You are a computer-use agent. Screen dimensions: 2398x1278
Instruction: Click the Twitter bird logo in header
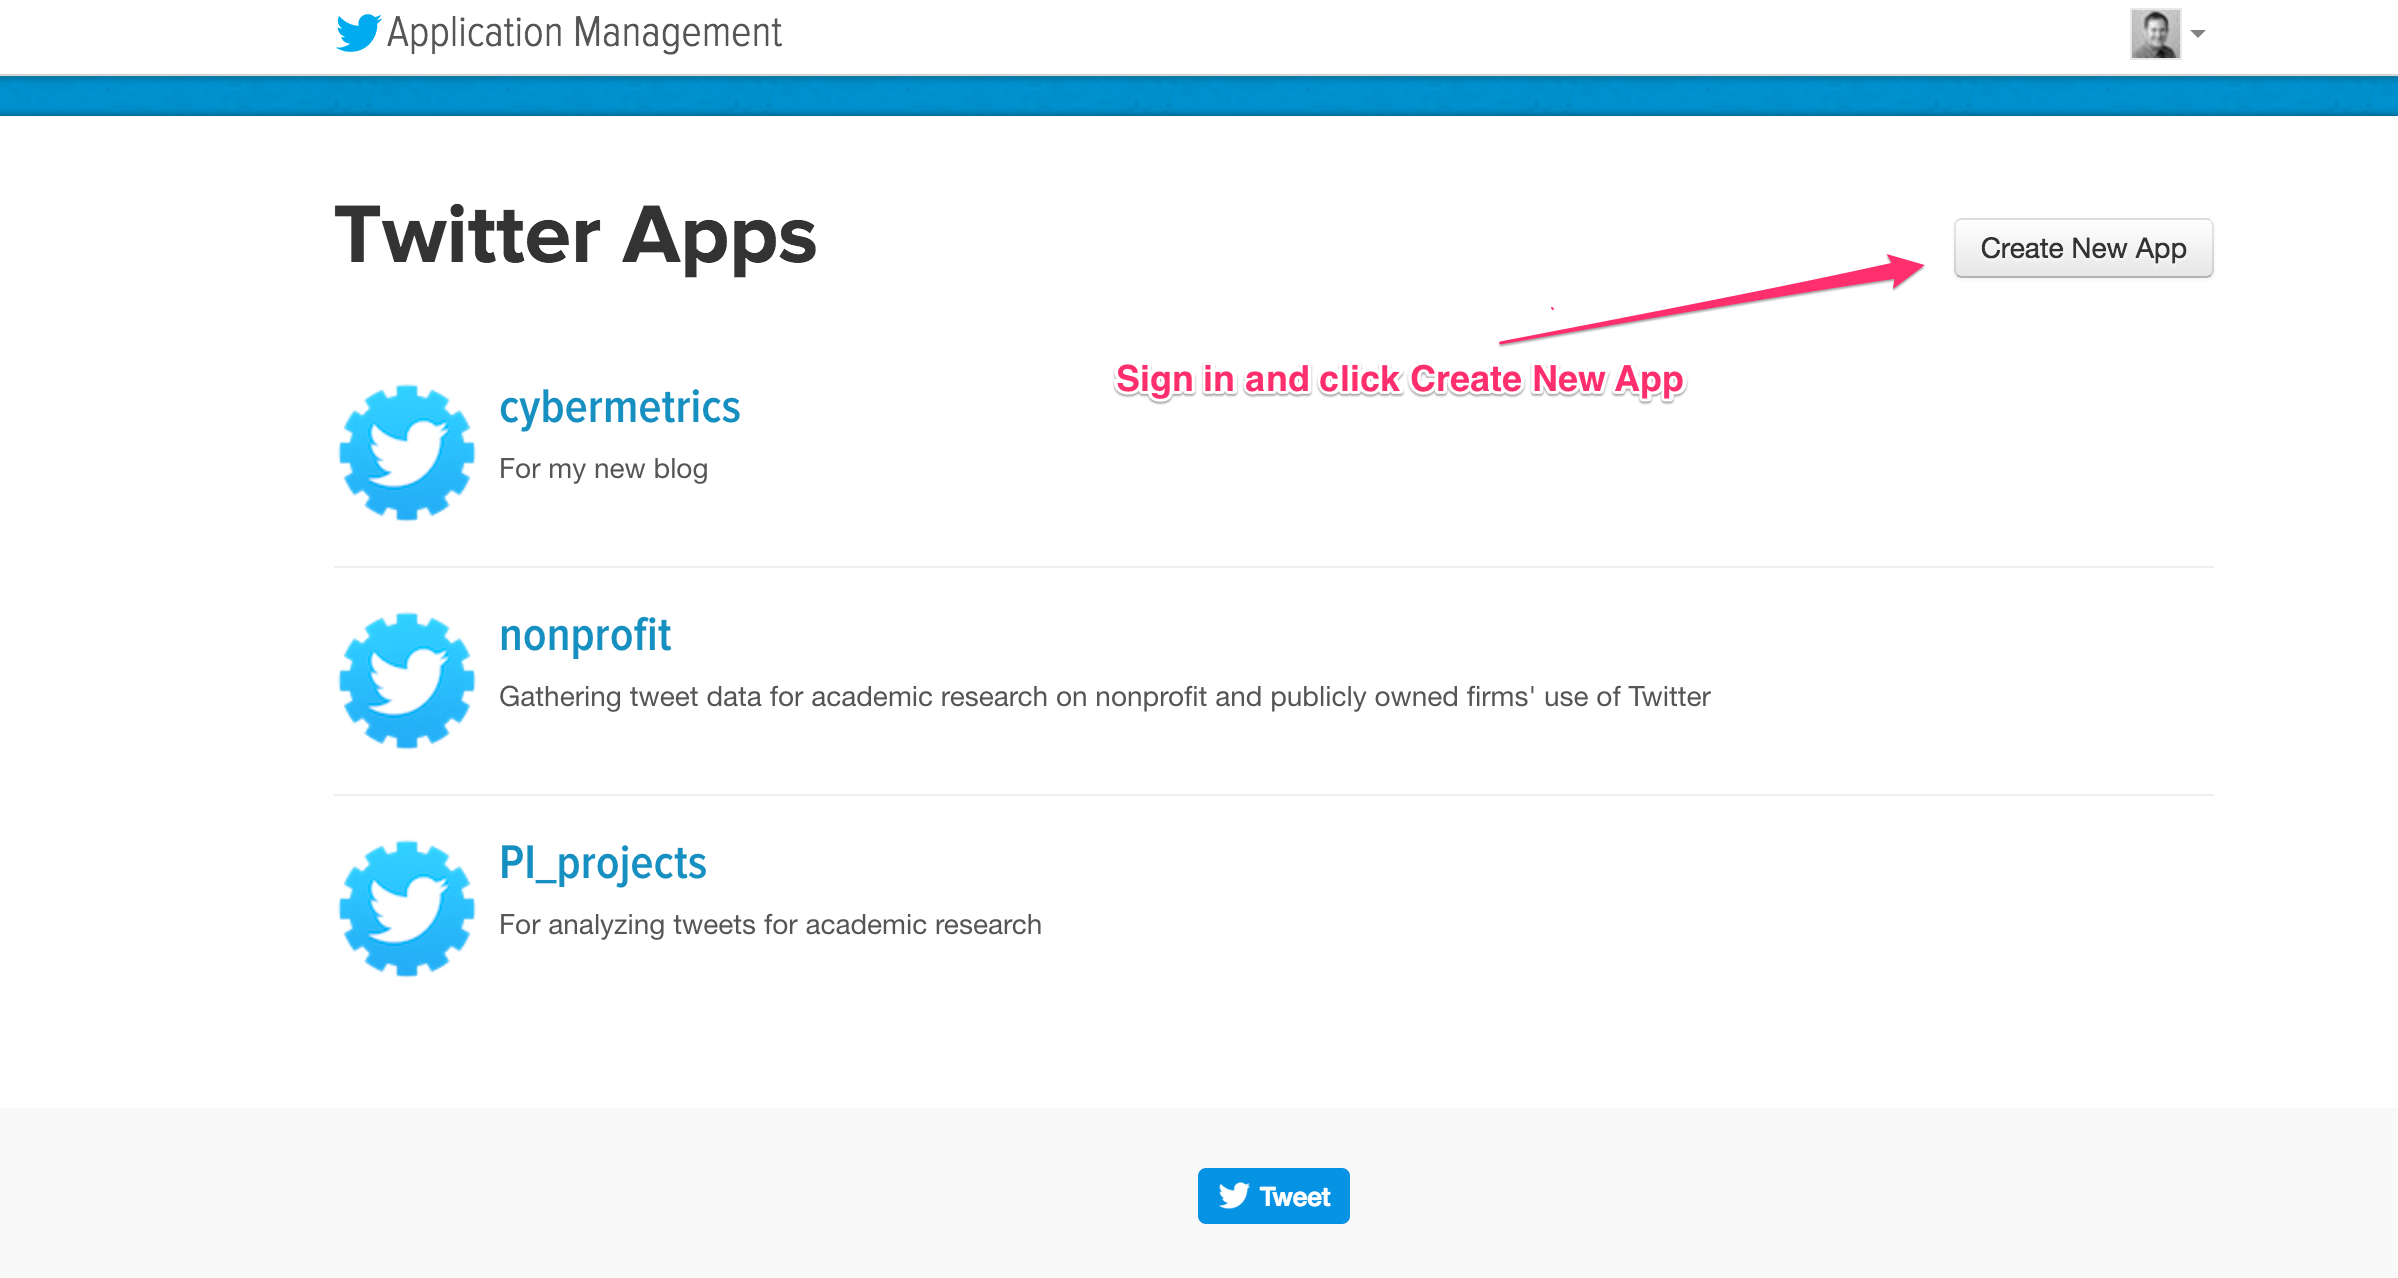(x=358, y=33)
